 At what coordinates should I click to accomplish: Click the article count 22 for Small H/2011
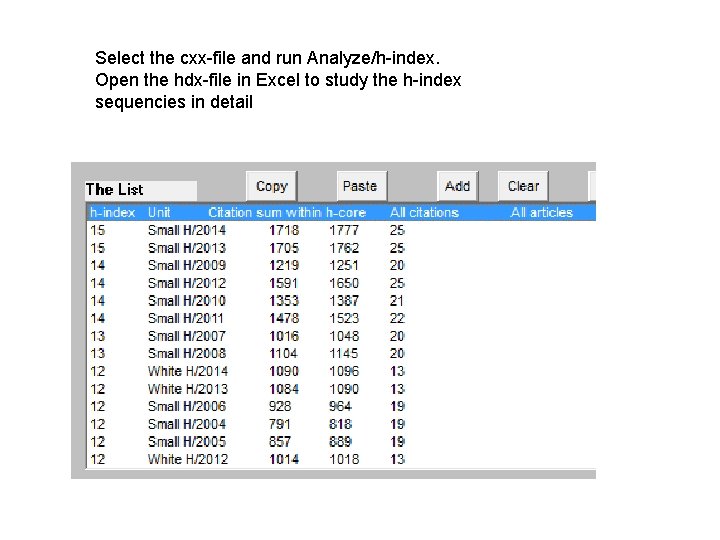point(397,318)
